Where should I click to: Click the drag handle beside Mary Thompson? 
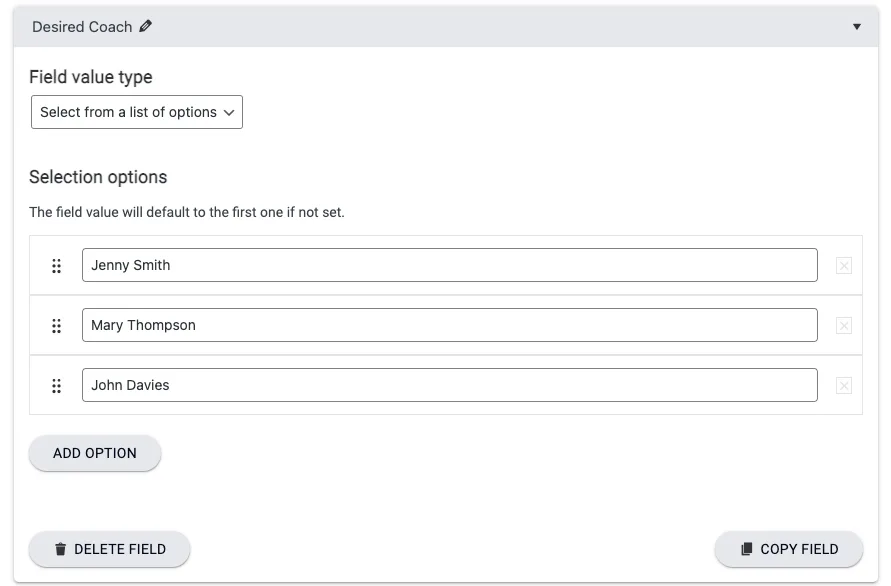(x=56, y=326)
